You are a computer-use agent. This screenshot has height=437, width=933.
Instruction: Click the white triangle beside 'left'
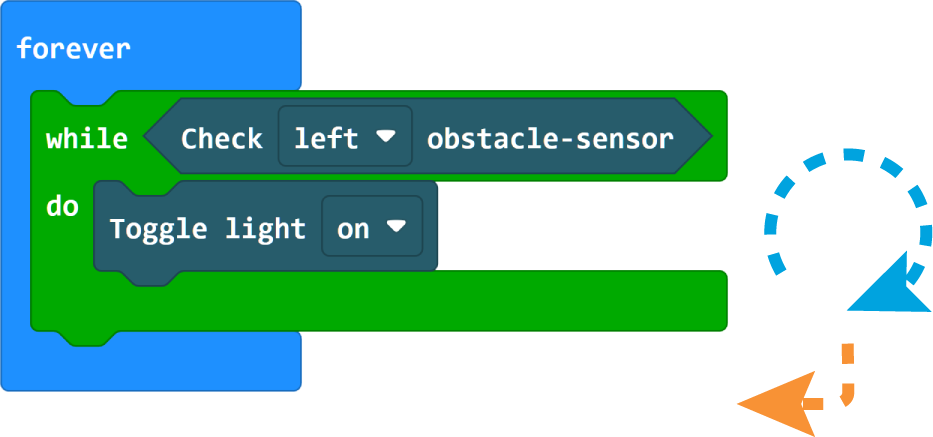tap(386, 136)
